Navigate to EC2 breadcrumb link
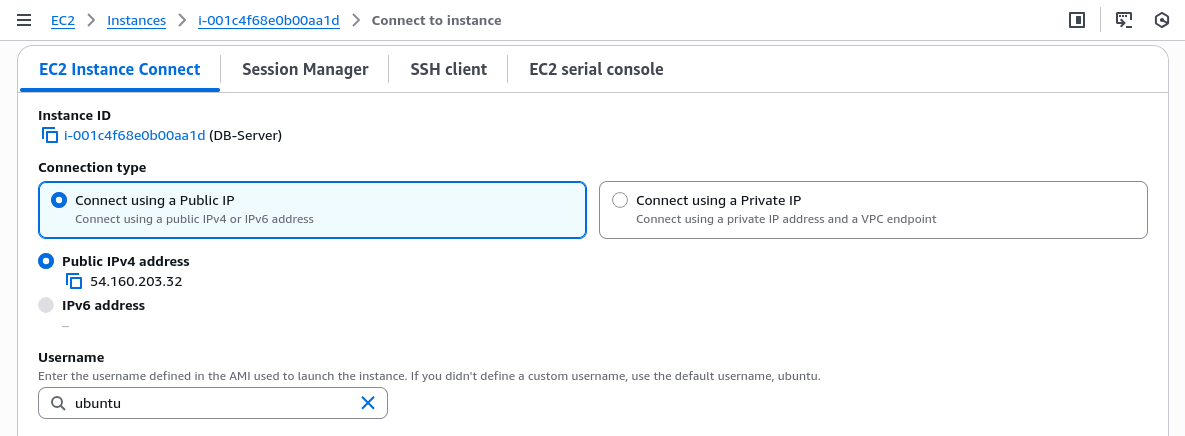This screenshot has height=436, width=1185. point(63,20)
